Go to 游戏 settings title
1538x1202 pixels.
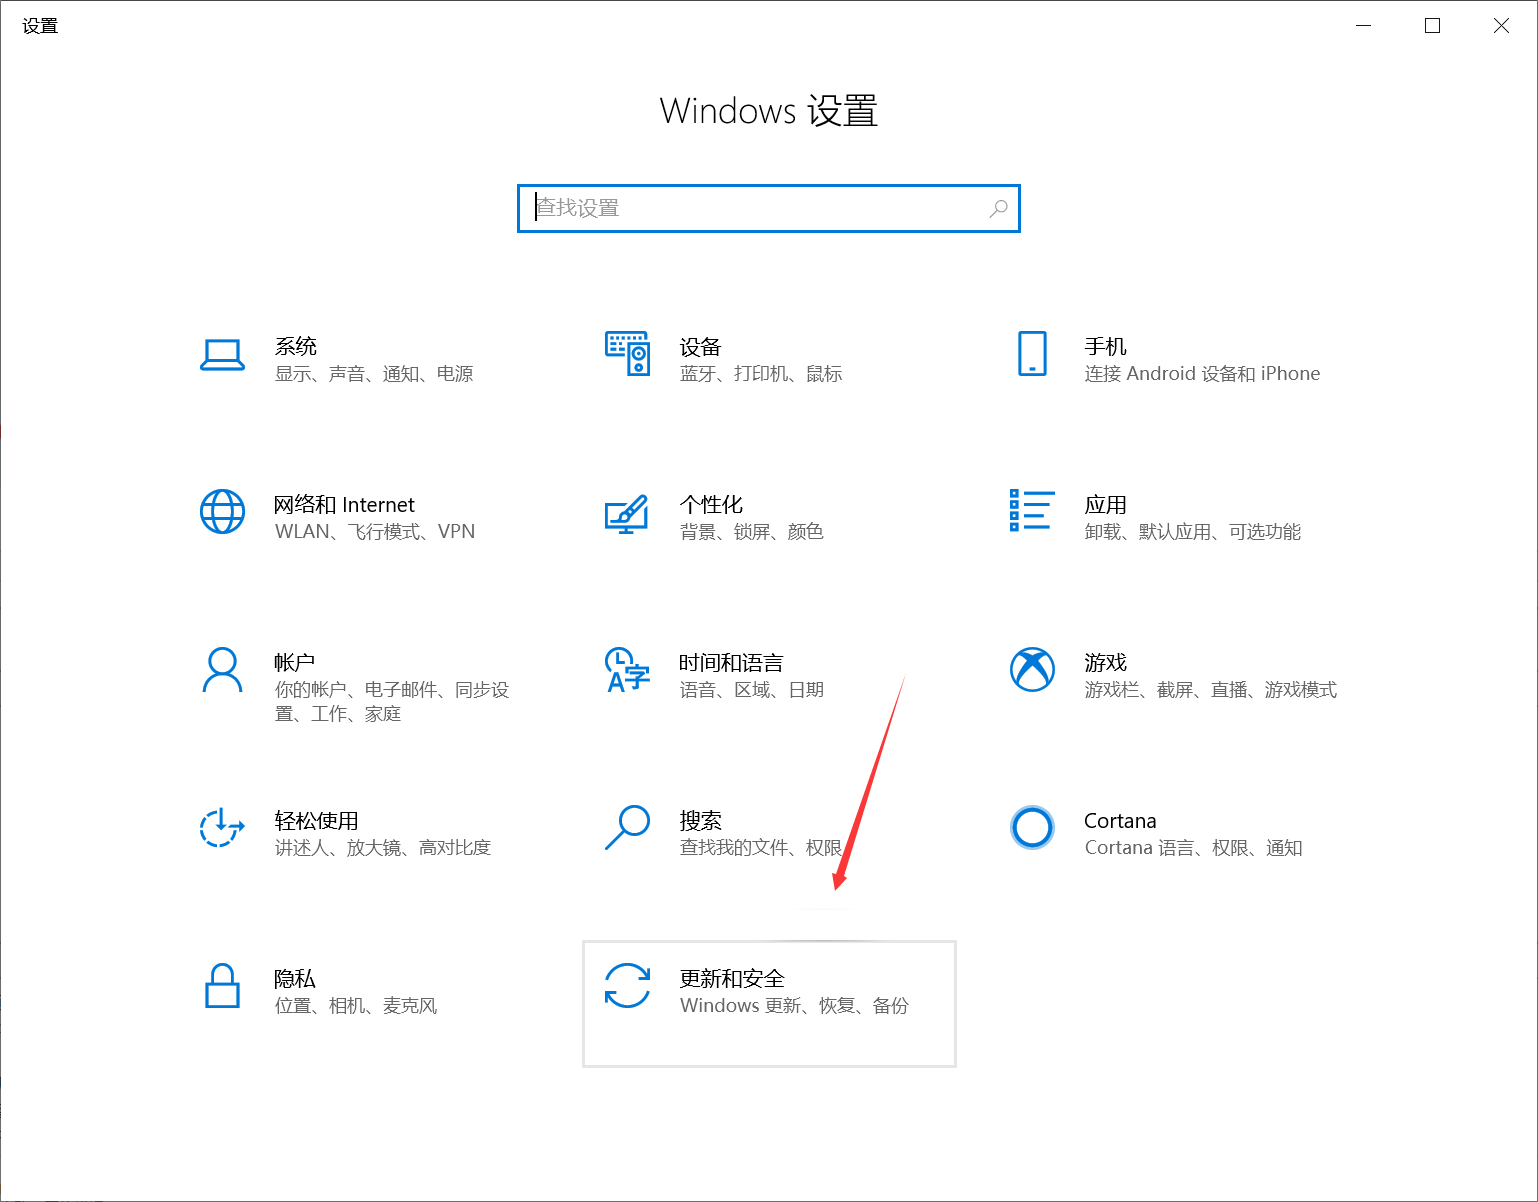coord(1105,663)
